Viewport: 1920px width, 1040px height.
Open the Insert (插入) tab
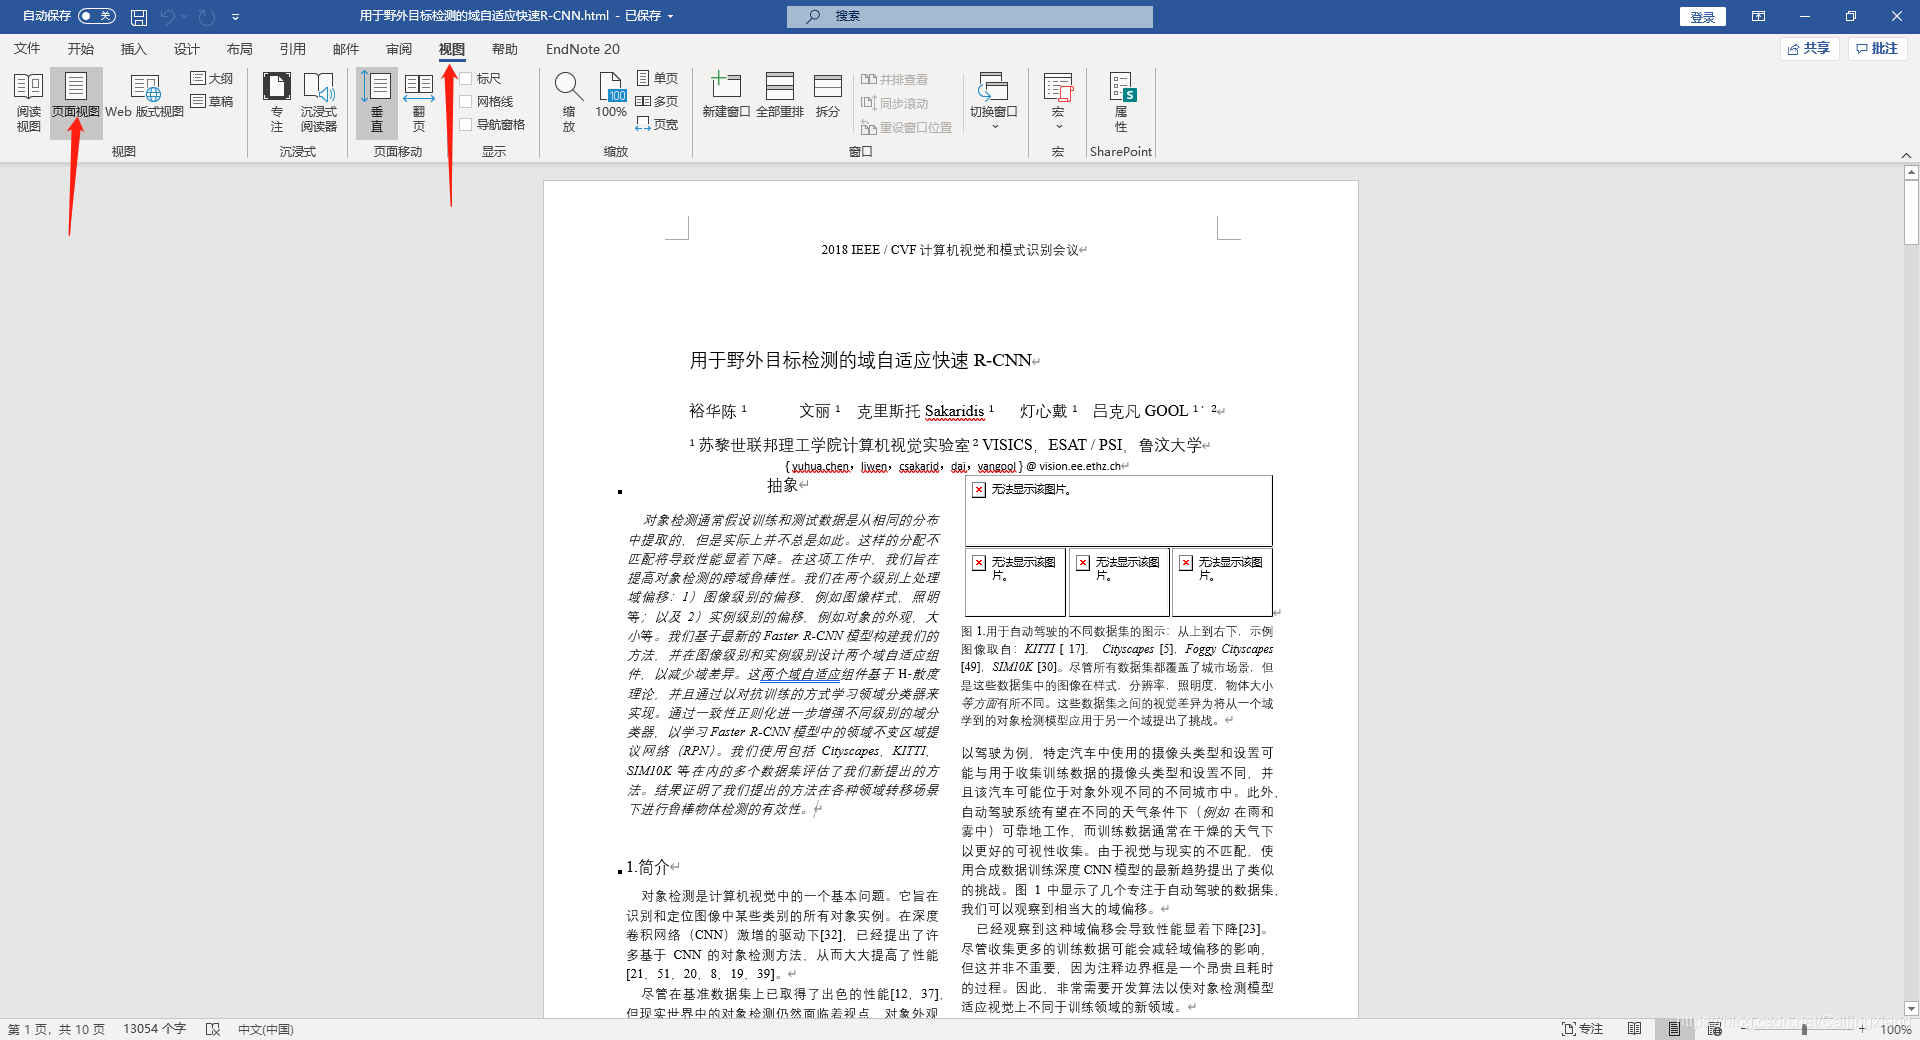point(133,49)
